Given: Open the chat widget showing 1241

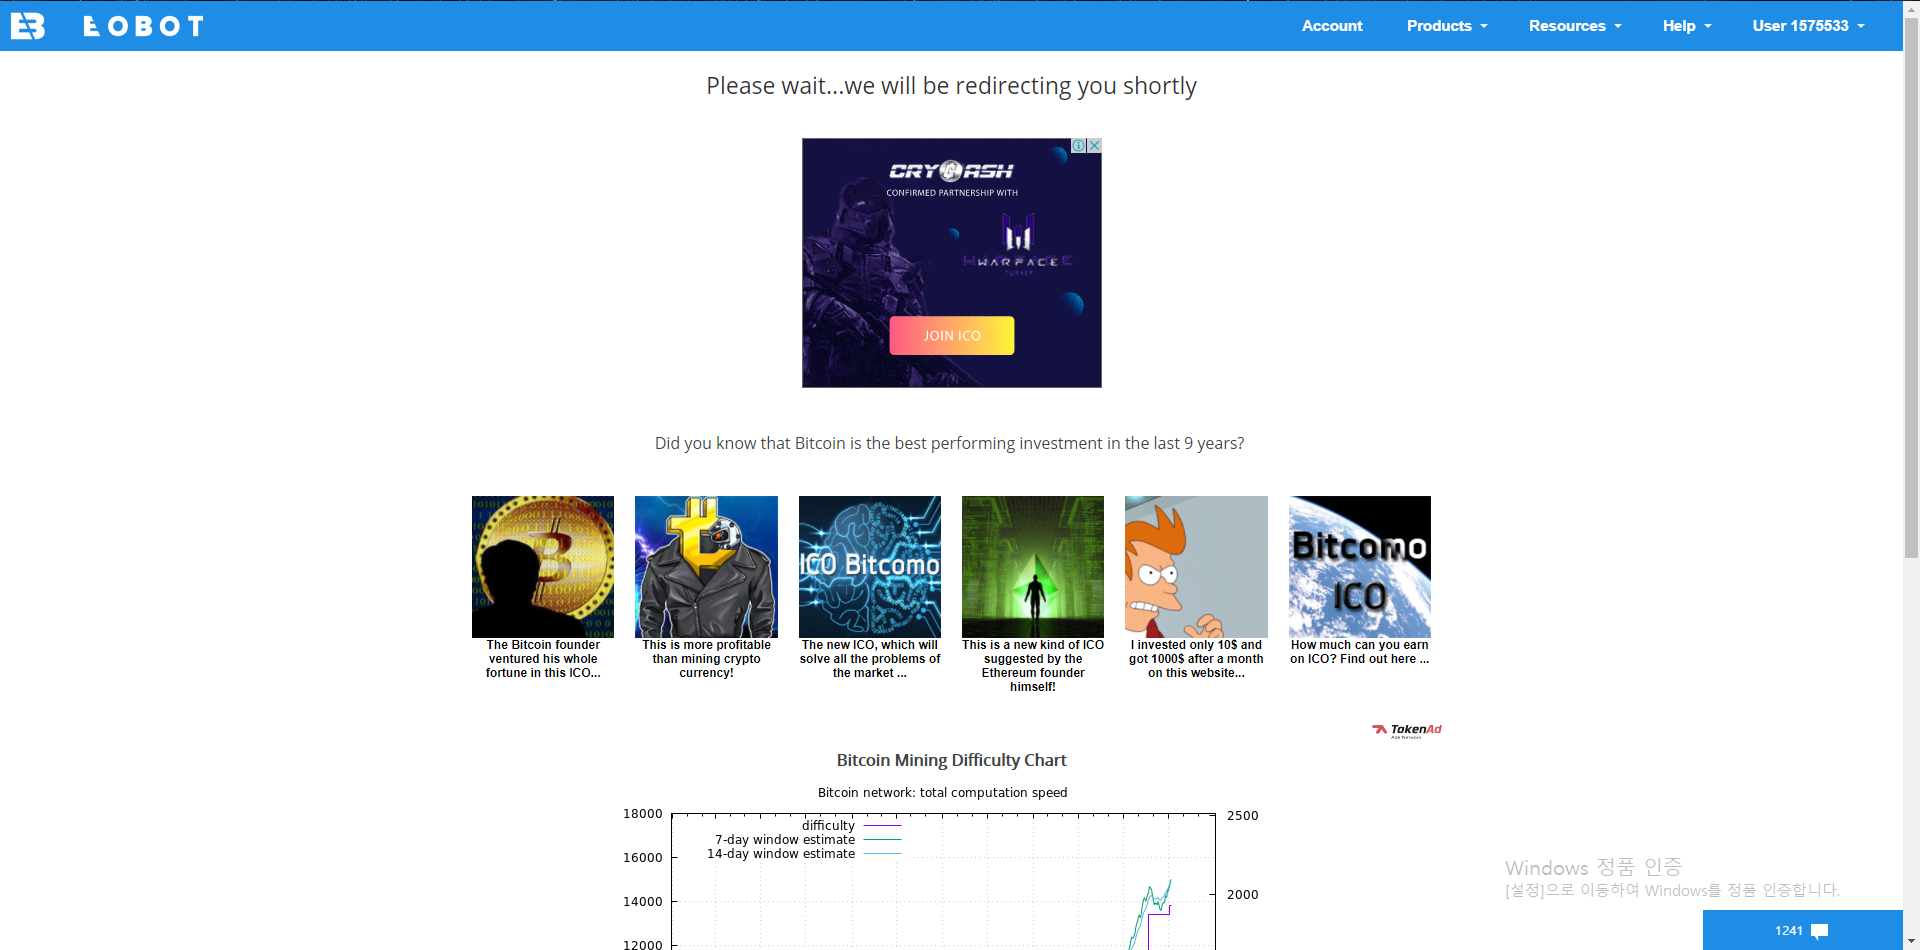Looking at the screenshot, I should (1802, 930).
